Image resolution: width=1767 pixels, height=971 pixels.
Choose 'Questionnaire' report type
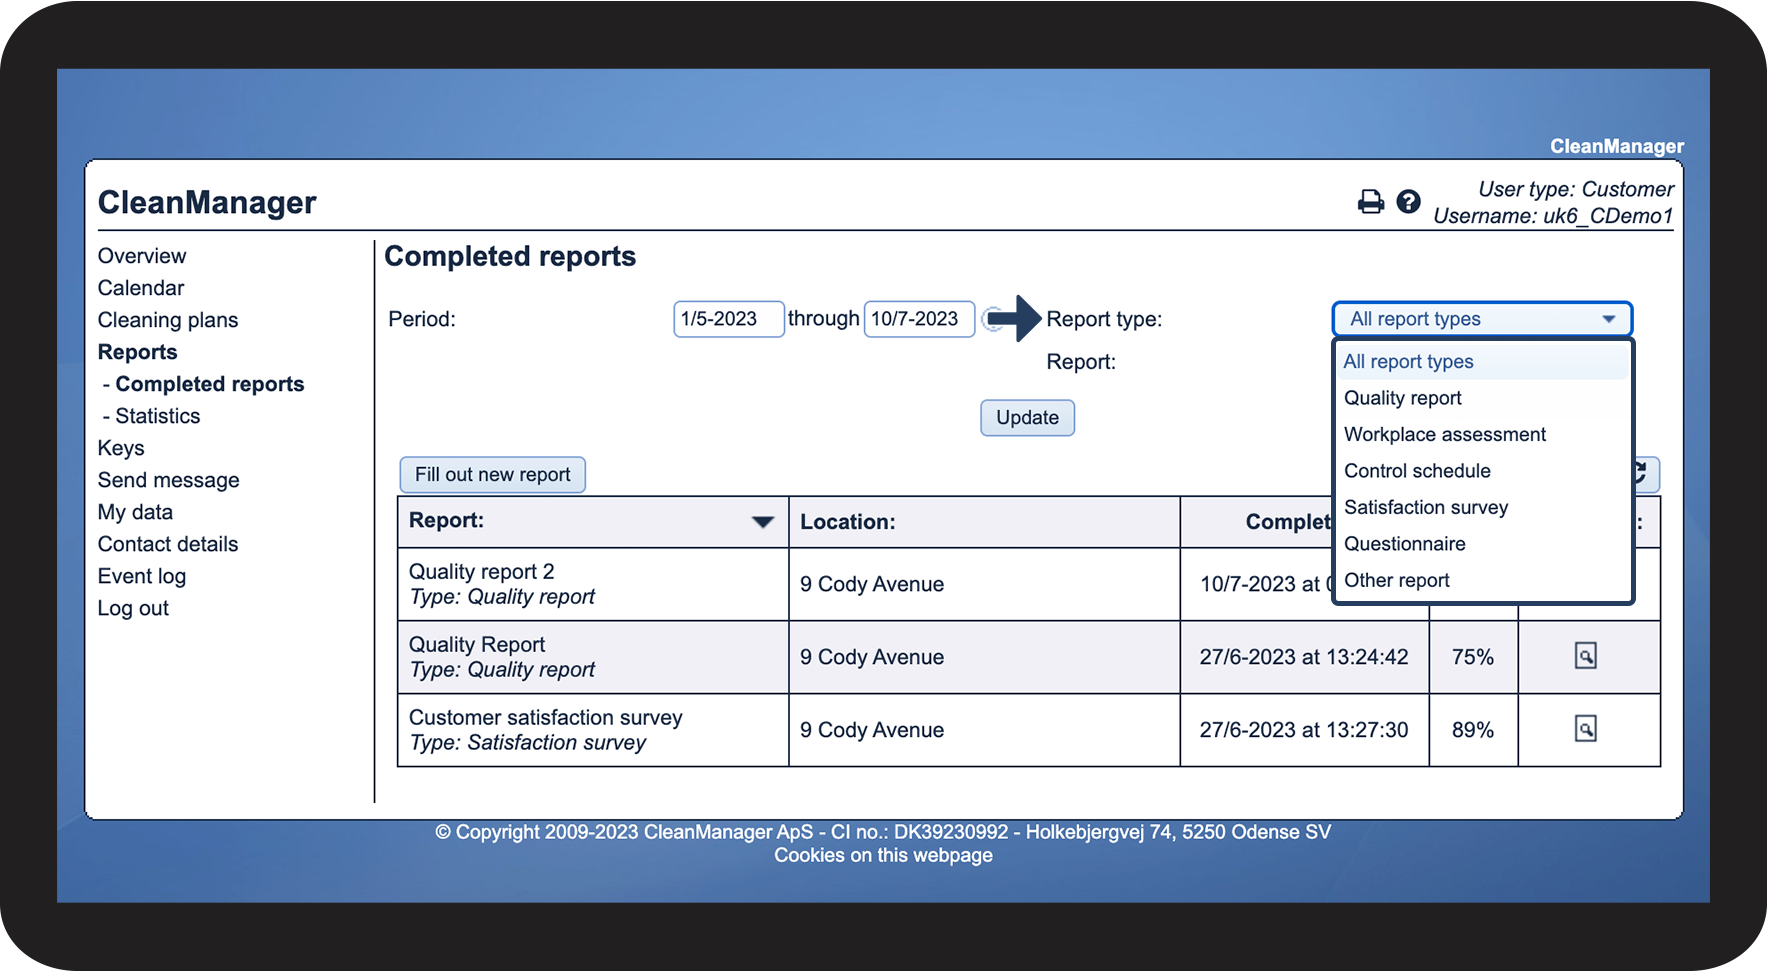click(x=1404, y=544)
